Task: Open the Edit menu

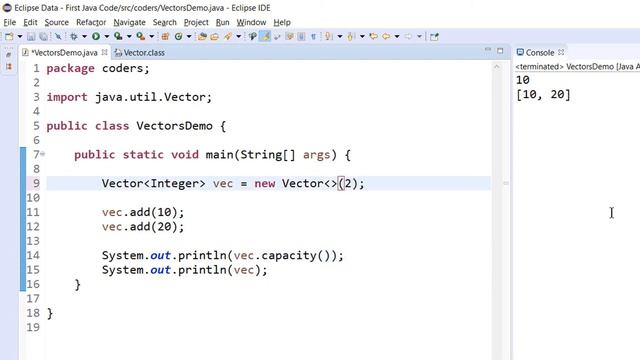Action: [30, 22]
